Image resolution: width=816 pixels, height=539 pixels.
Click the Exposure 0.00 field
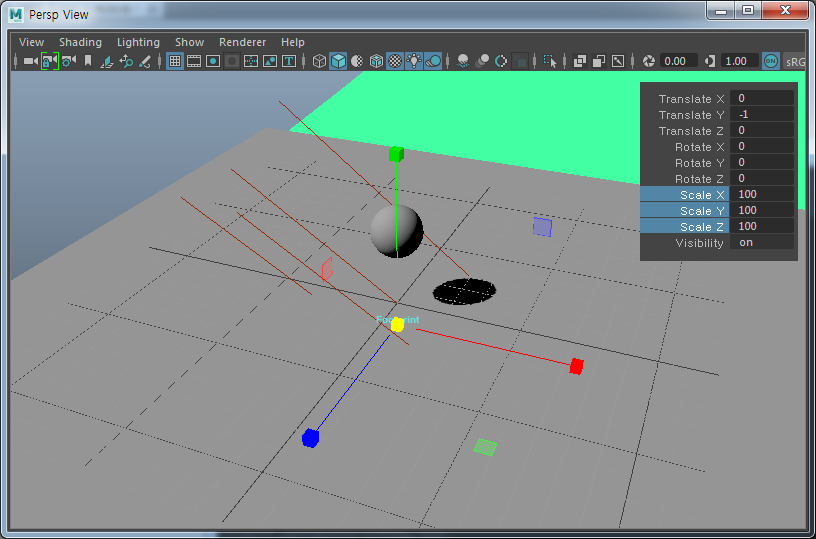point(679,61)
